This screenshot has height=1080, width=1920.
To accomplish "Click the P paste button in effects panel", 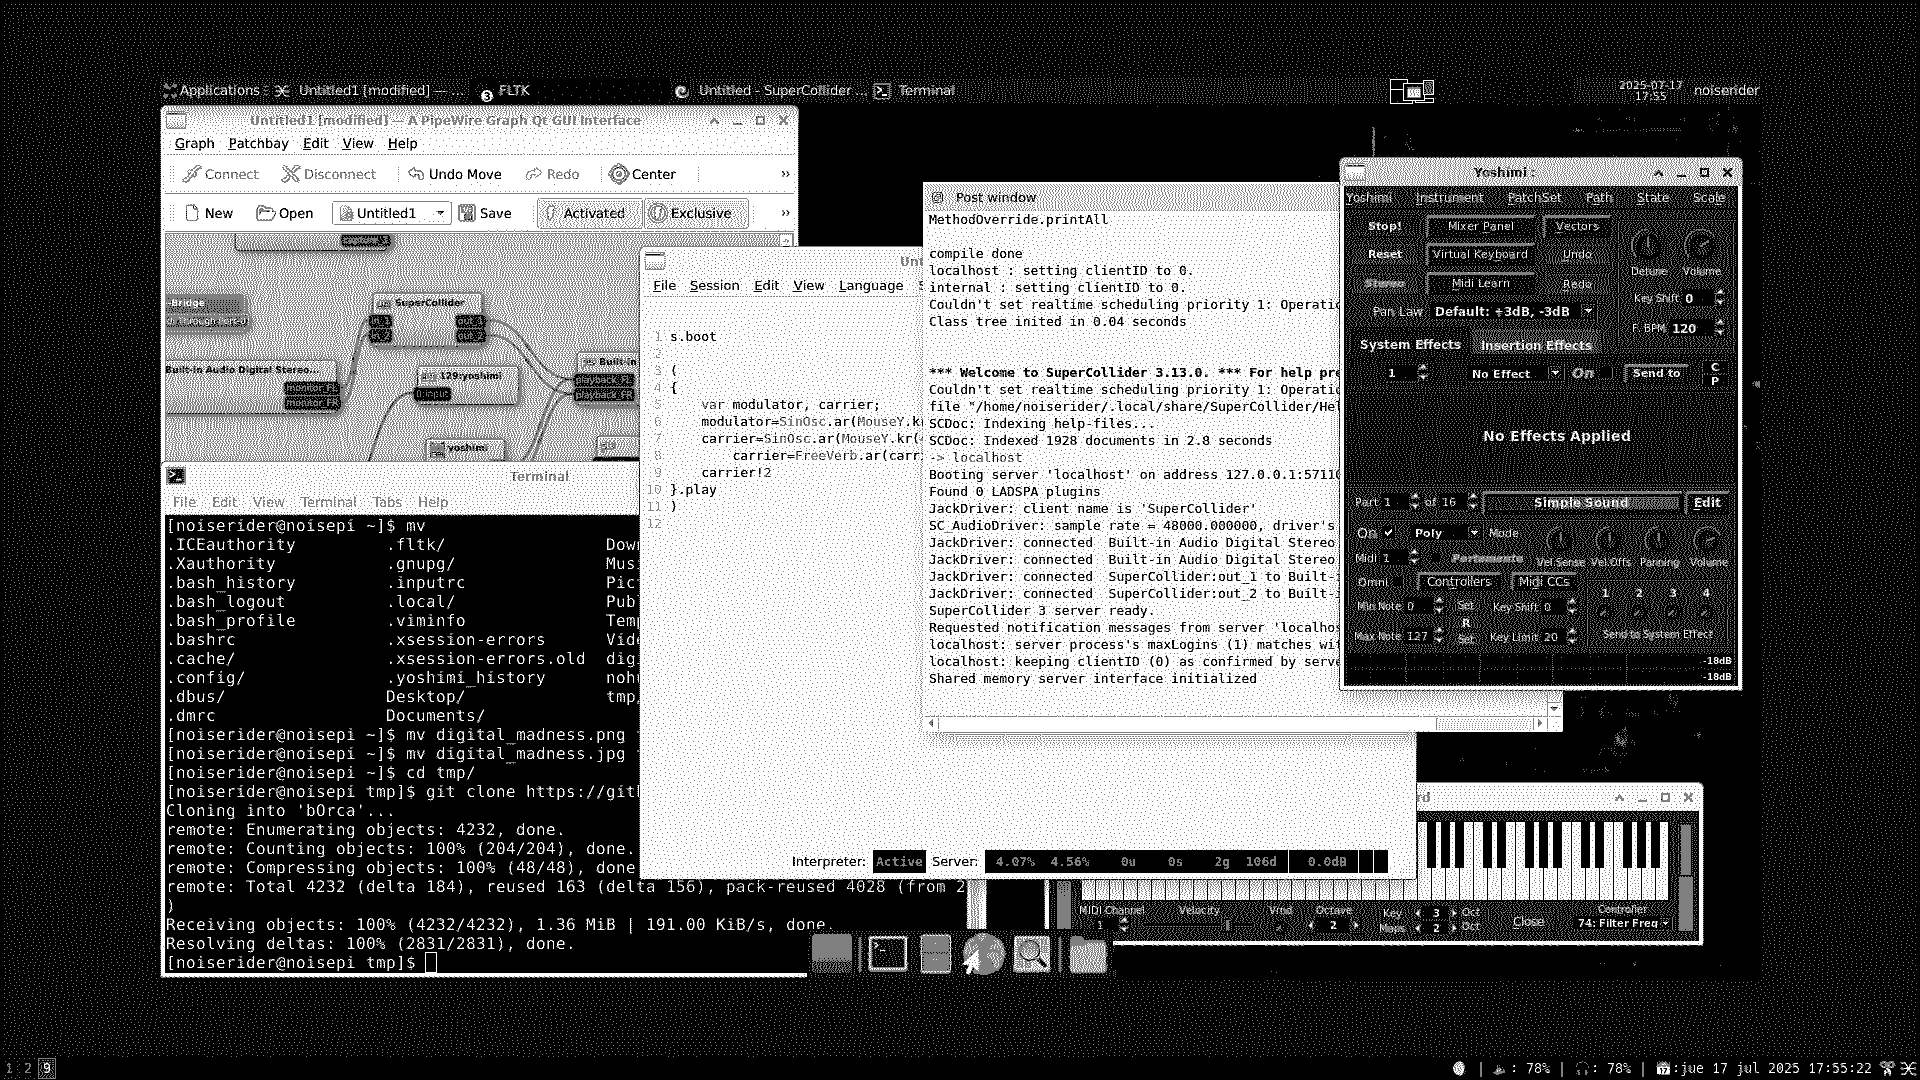I will pos(1715,381).
